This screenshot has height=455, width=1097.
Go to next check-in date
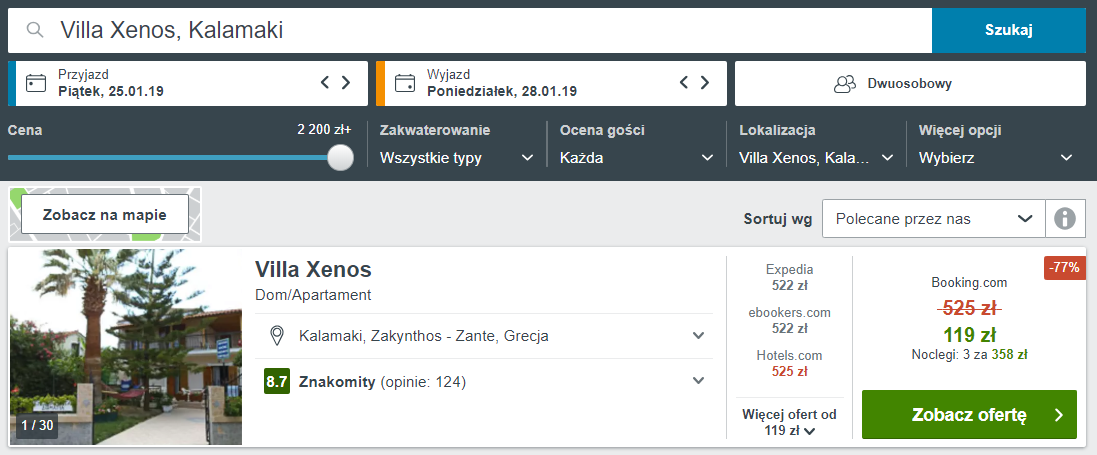346,83
